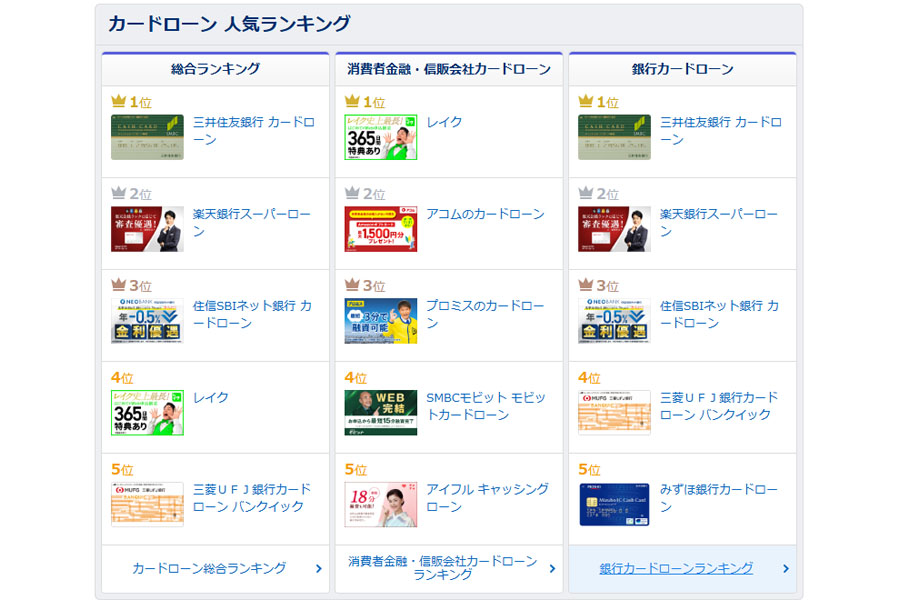Open 三菱UFJ バンクイック link in 総合ランキング
Image resolution: width=900 pixels, height=600 pixels.
coord(251,498)
